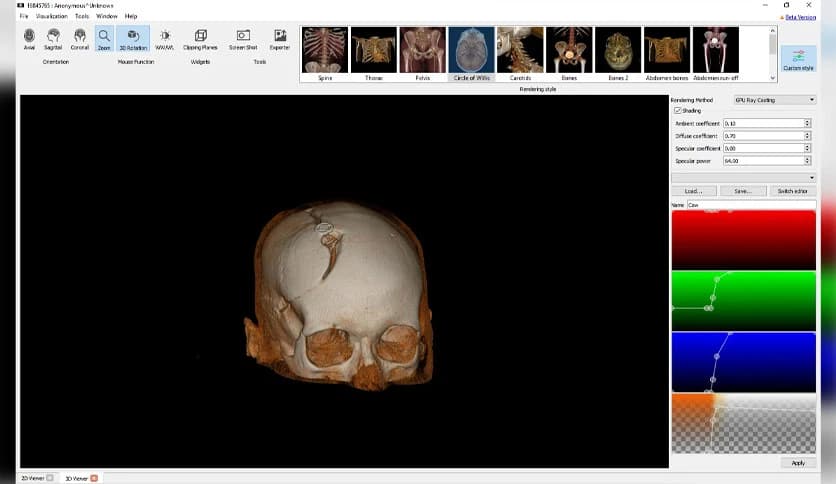This screenshot has height=484, width=836.
Task: Open the Exporter tool
Action: tap(280, 39)
